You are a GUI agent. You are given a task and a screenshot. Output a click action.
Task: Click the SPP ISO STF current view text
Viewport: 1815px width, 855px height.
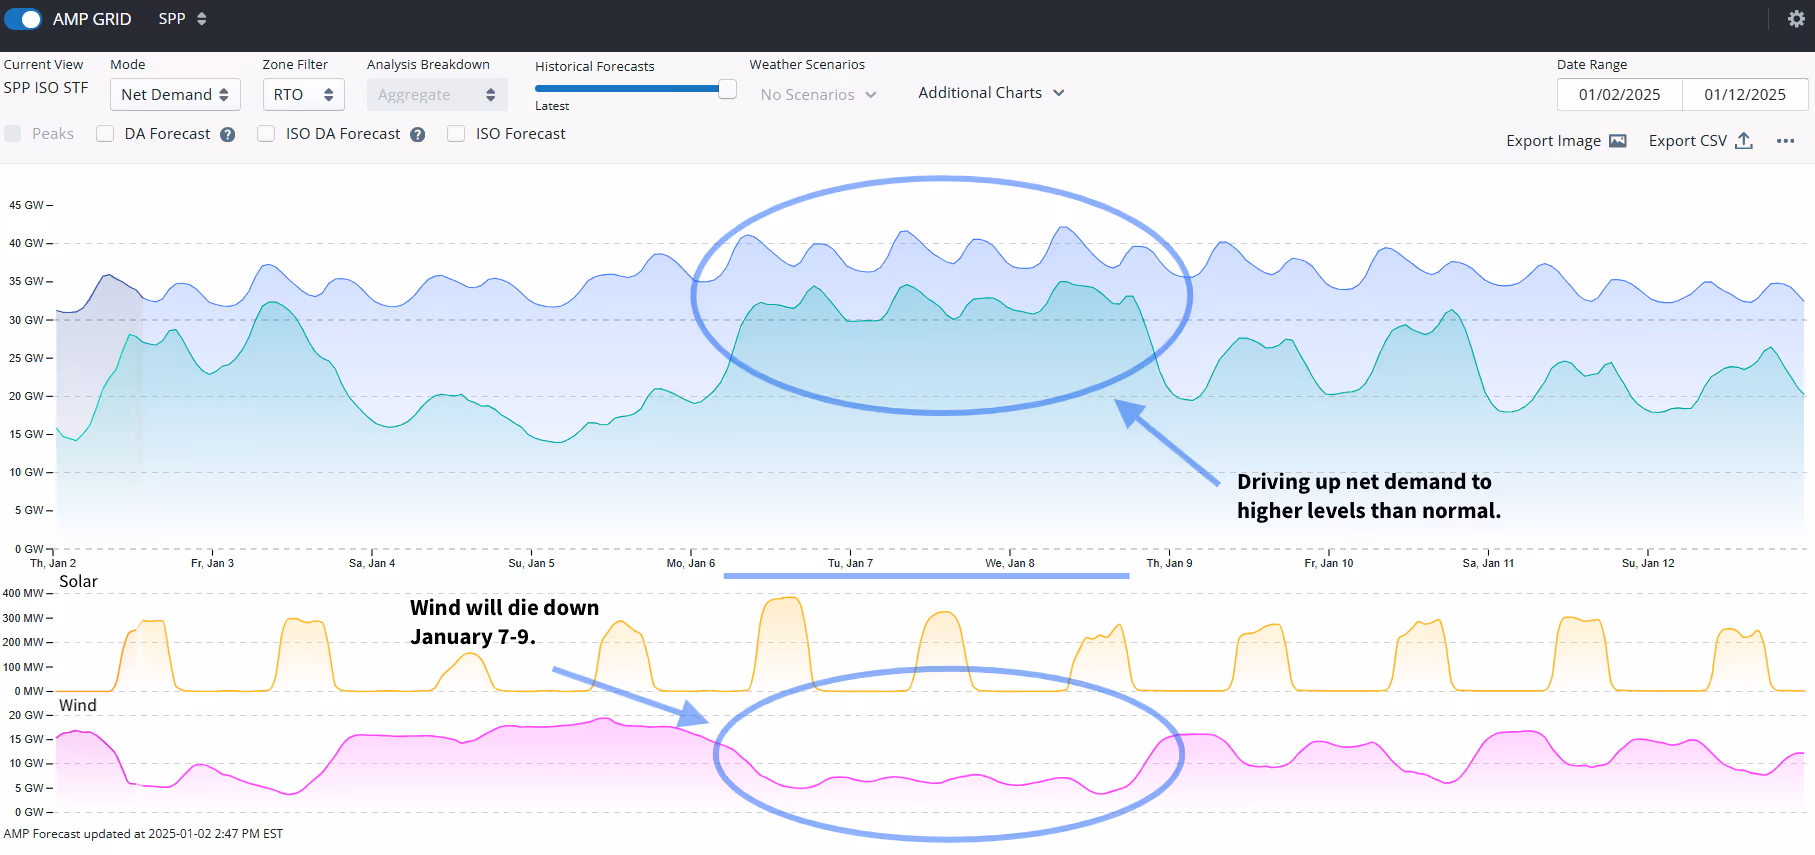coord(46,88)
